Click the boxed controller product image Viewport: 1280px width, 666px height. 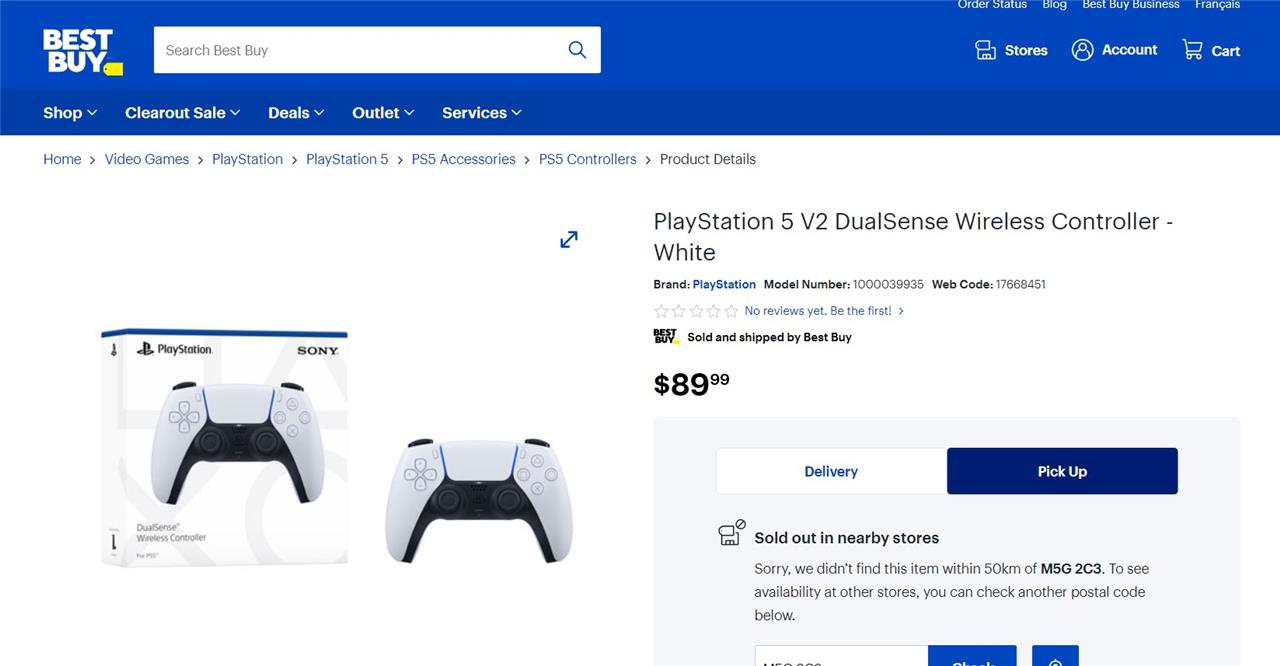[224, 446]
